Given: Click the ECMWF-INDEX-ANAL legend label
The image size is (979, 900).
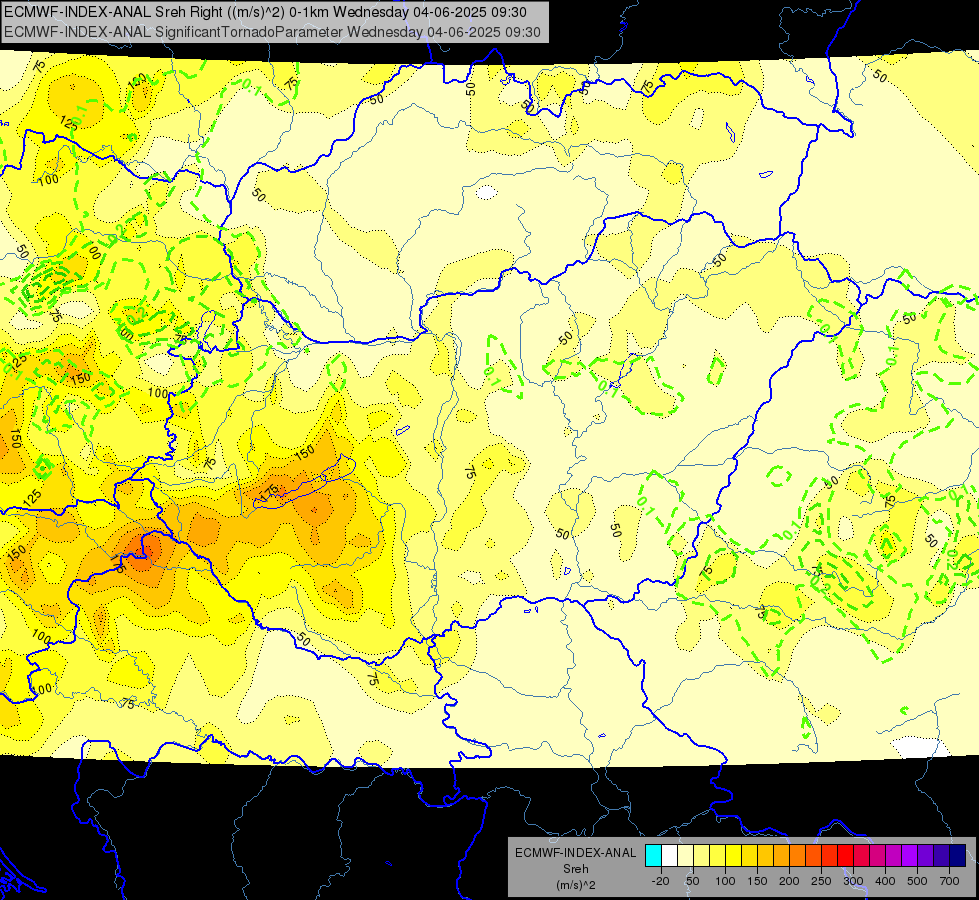Looking at the screenshot, I should [576, 853].
